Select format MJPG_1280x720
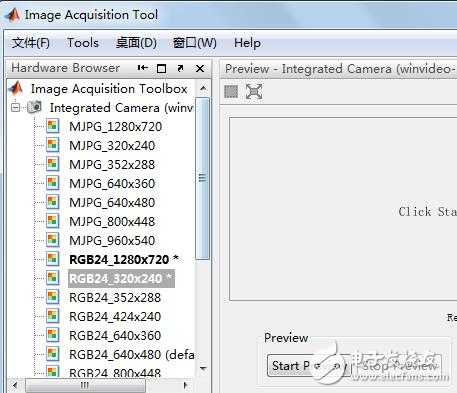457x393 pixels. (x=115, y=127)
